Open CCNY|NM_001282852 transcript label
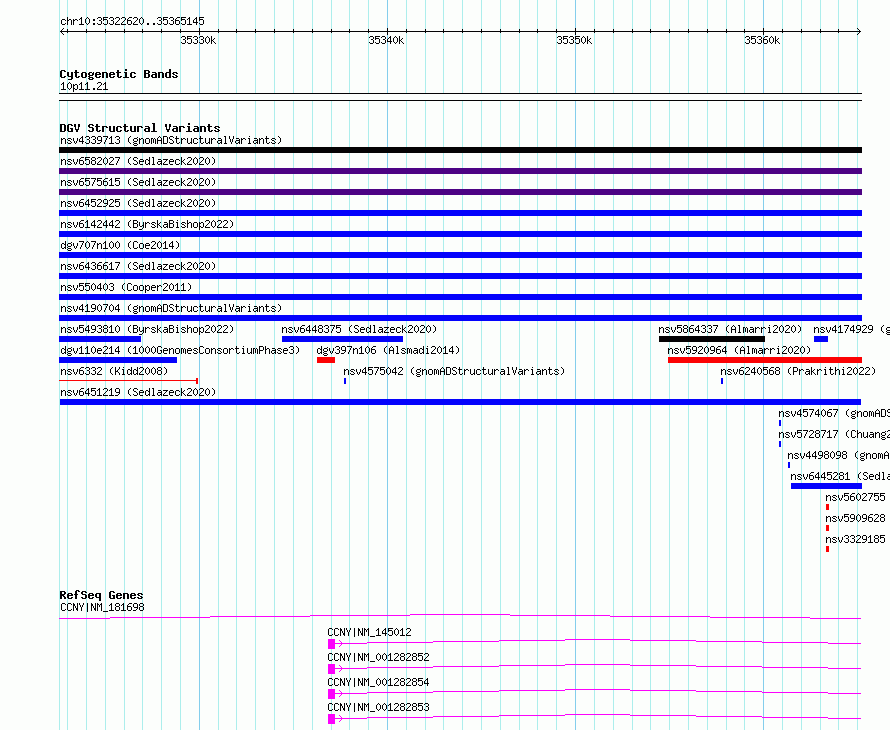Viewport: 890px width, 730px height. pyautogui.click(x=378, y=657)
